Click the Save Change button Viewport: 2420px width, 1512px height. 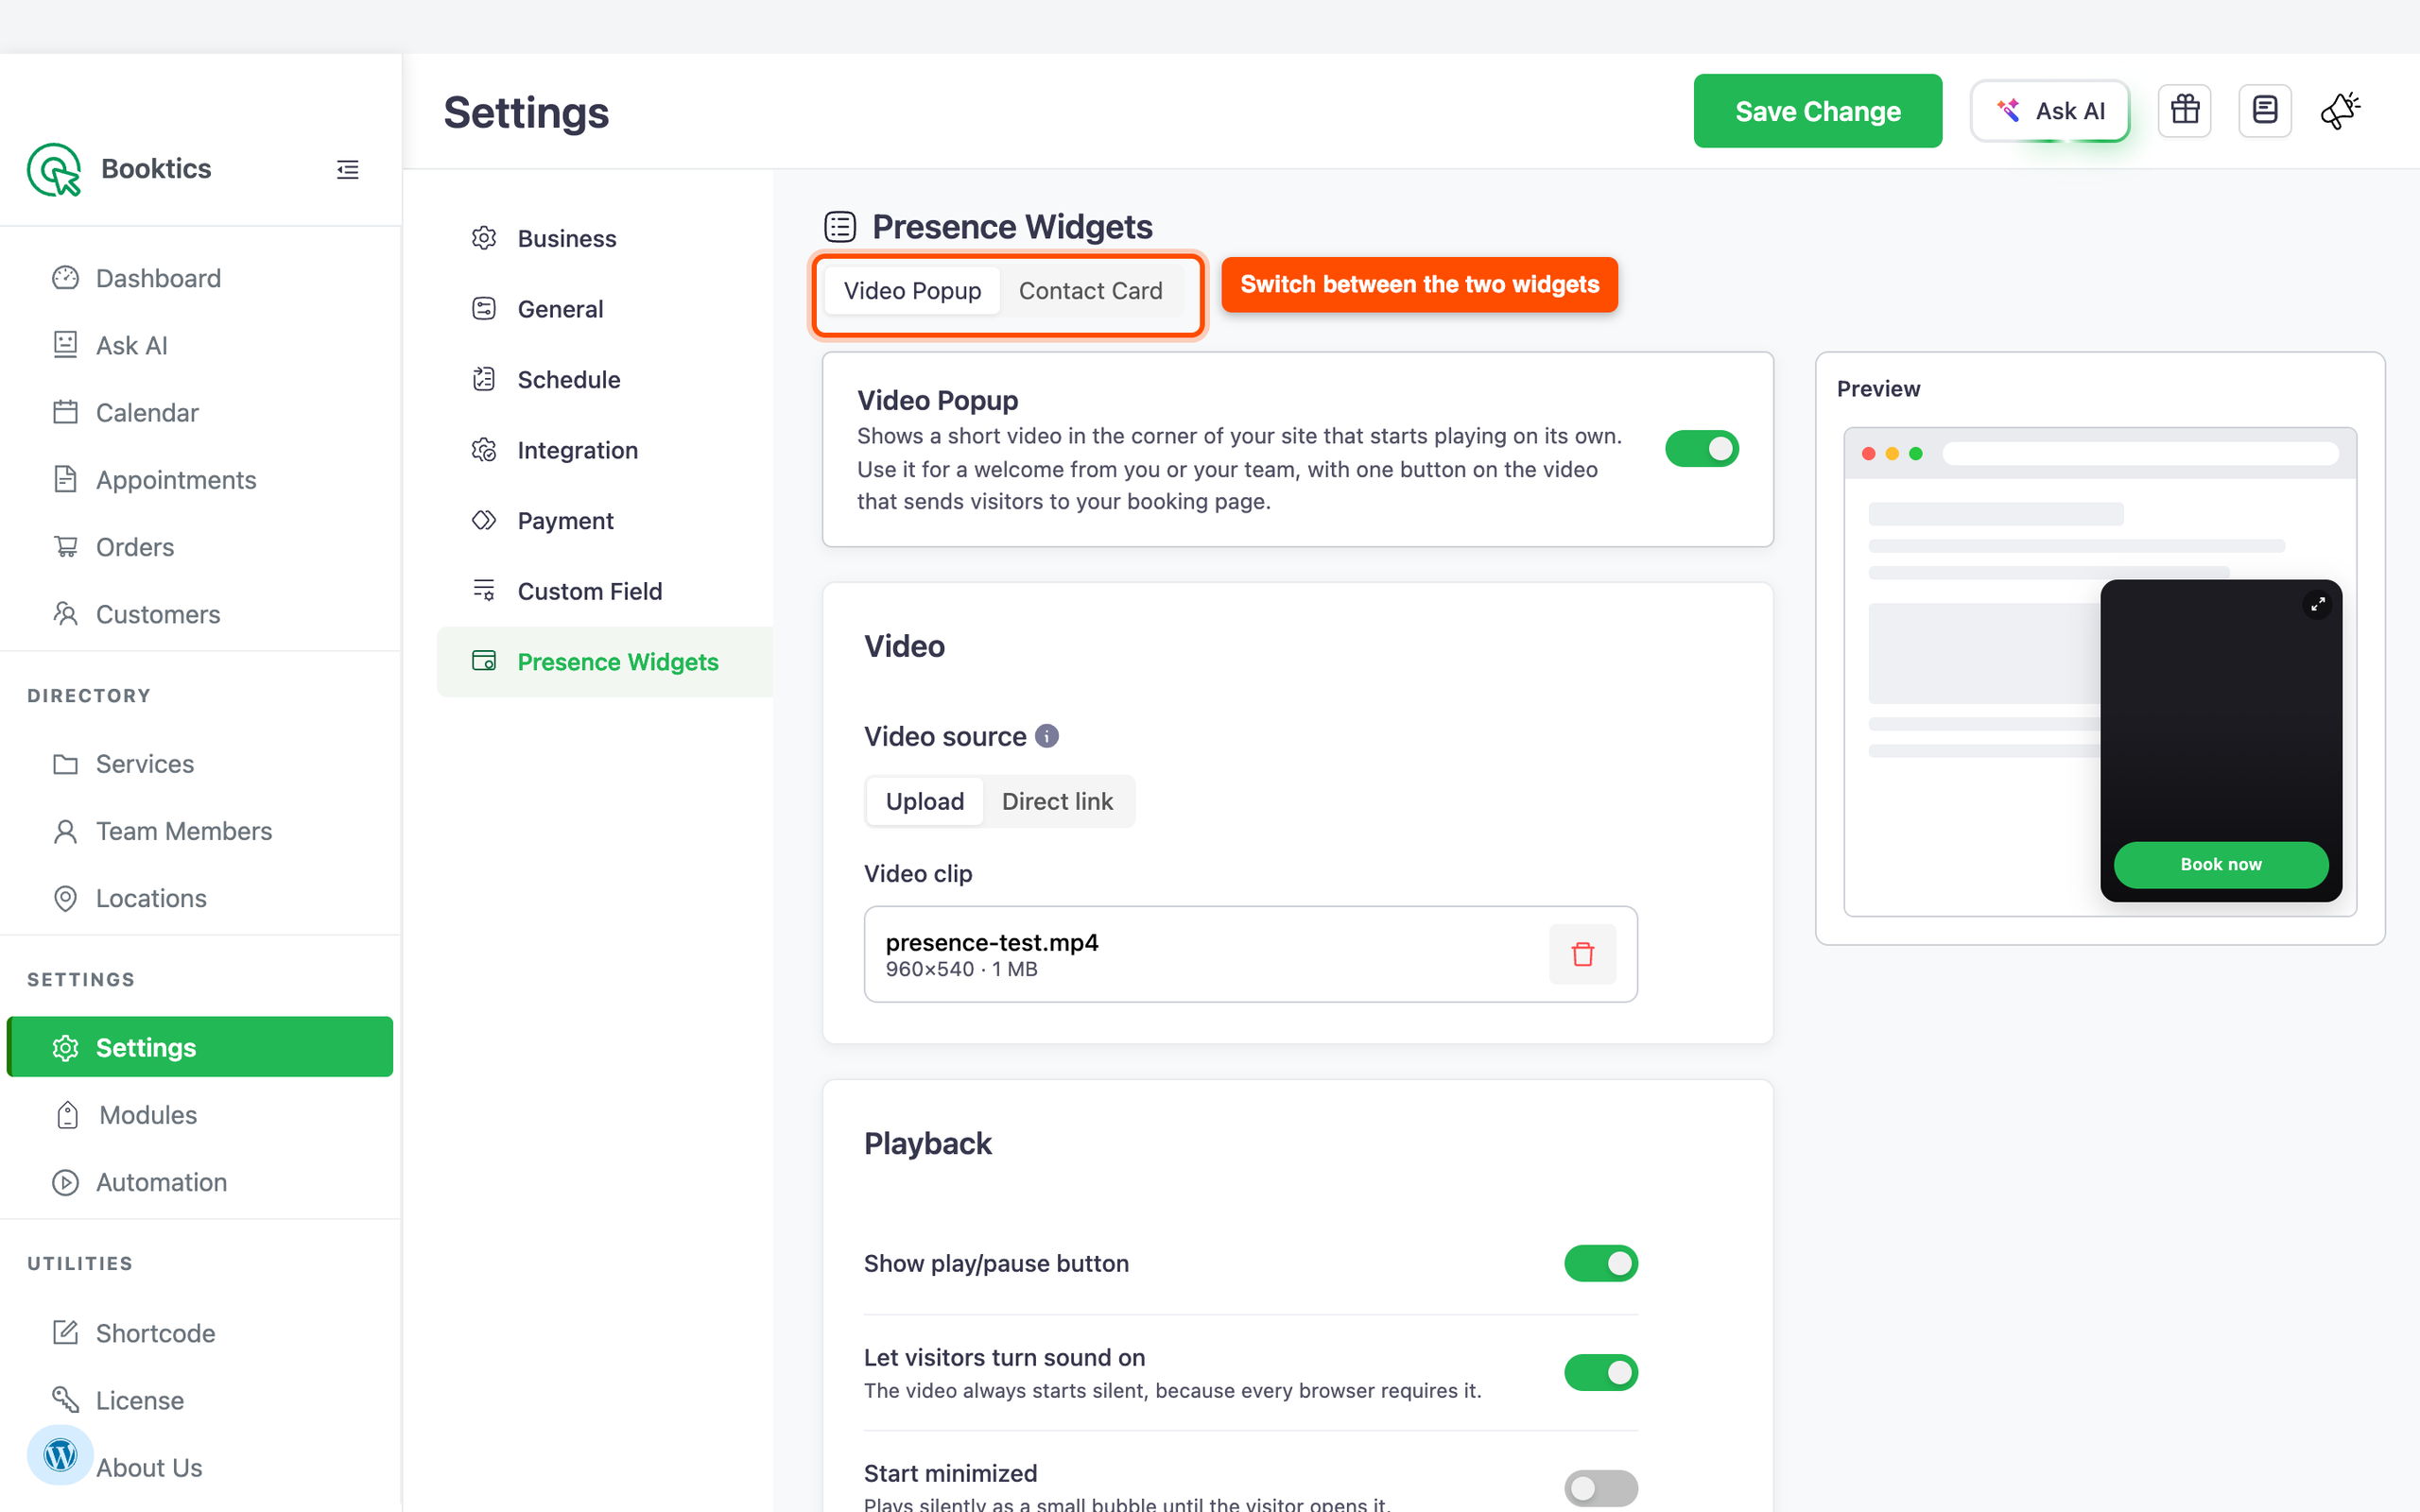click(1817, 111)
